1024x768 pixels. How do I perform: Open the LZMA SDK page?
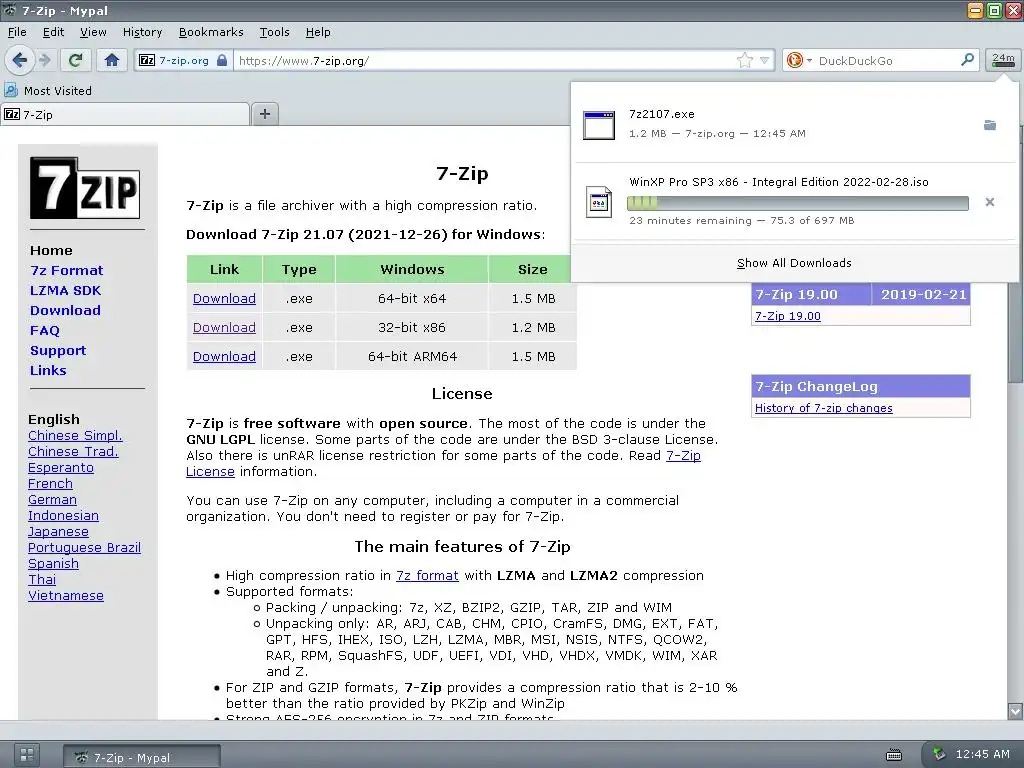pos(65,291)
